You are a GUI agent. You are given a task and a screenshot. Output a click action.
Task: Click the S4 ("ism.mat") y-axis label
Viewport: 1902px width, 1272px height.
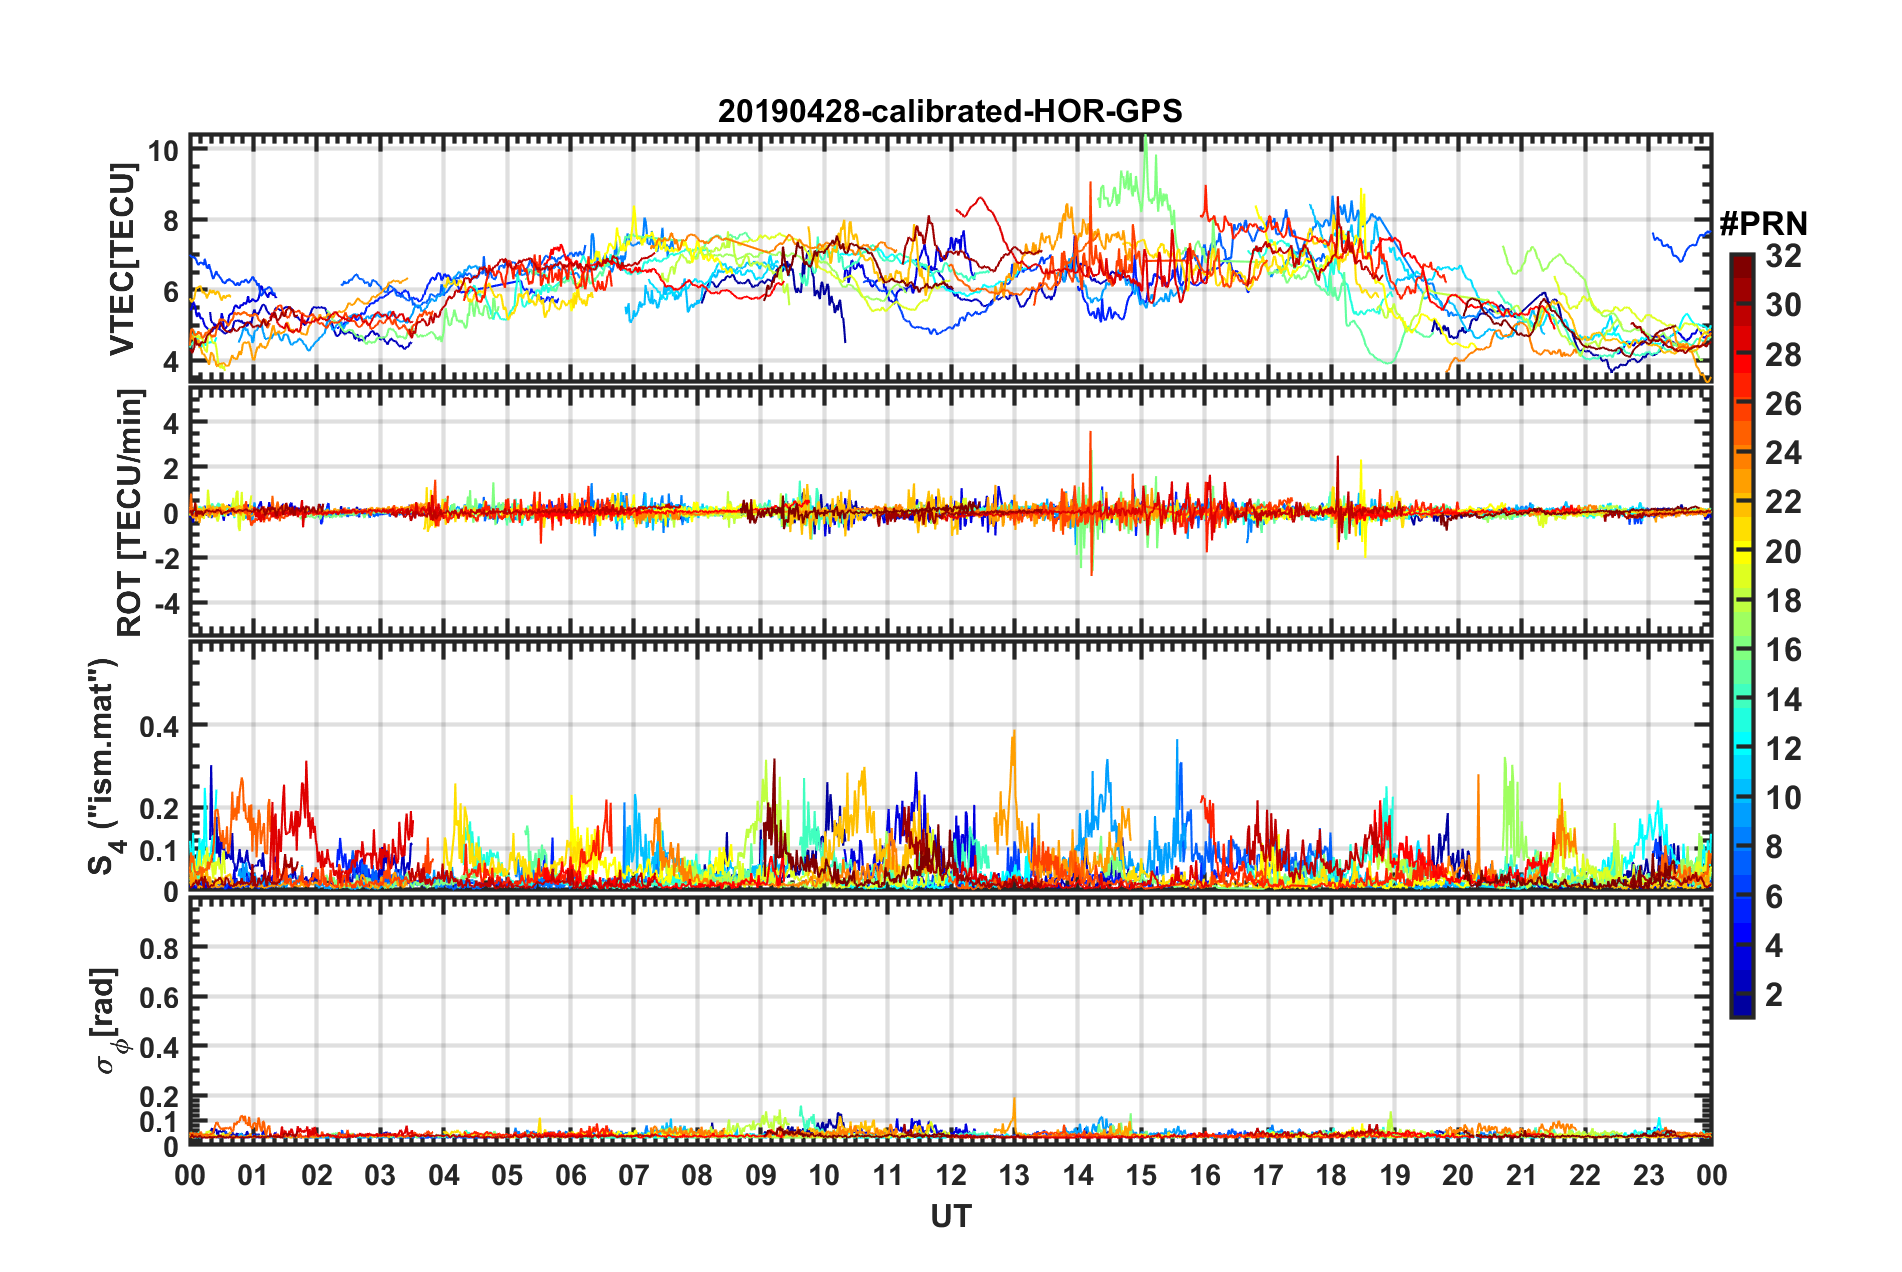pyautogui.click(x=103, y=766)
